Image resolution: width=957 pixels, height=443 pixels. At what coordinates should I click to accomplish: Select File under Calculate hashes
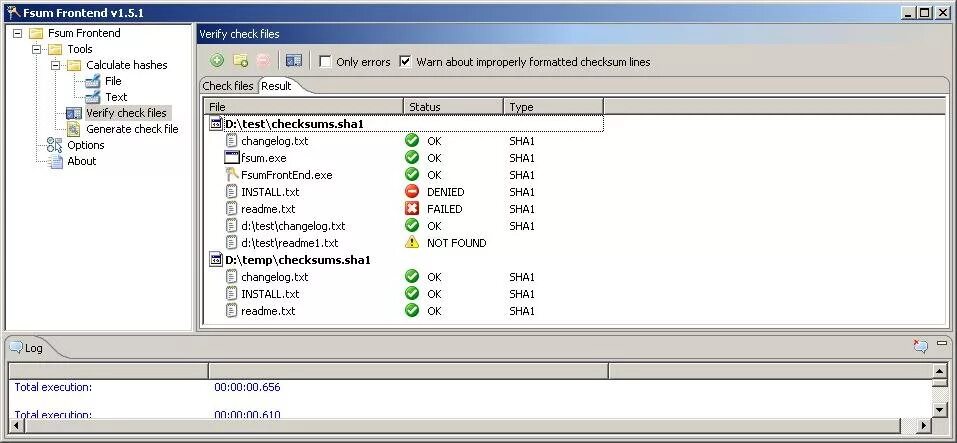pos(113,81)
